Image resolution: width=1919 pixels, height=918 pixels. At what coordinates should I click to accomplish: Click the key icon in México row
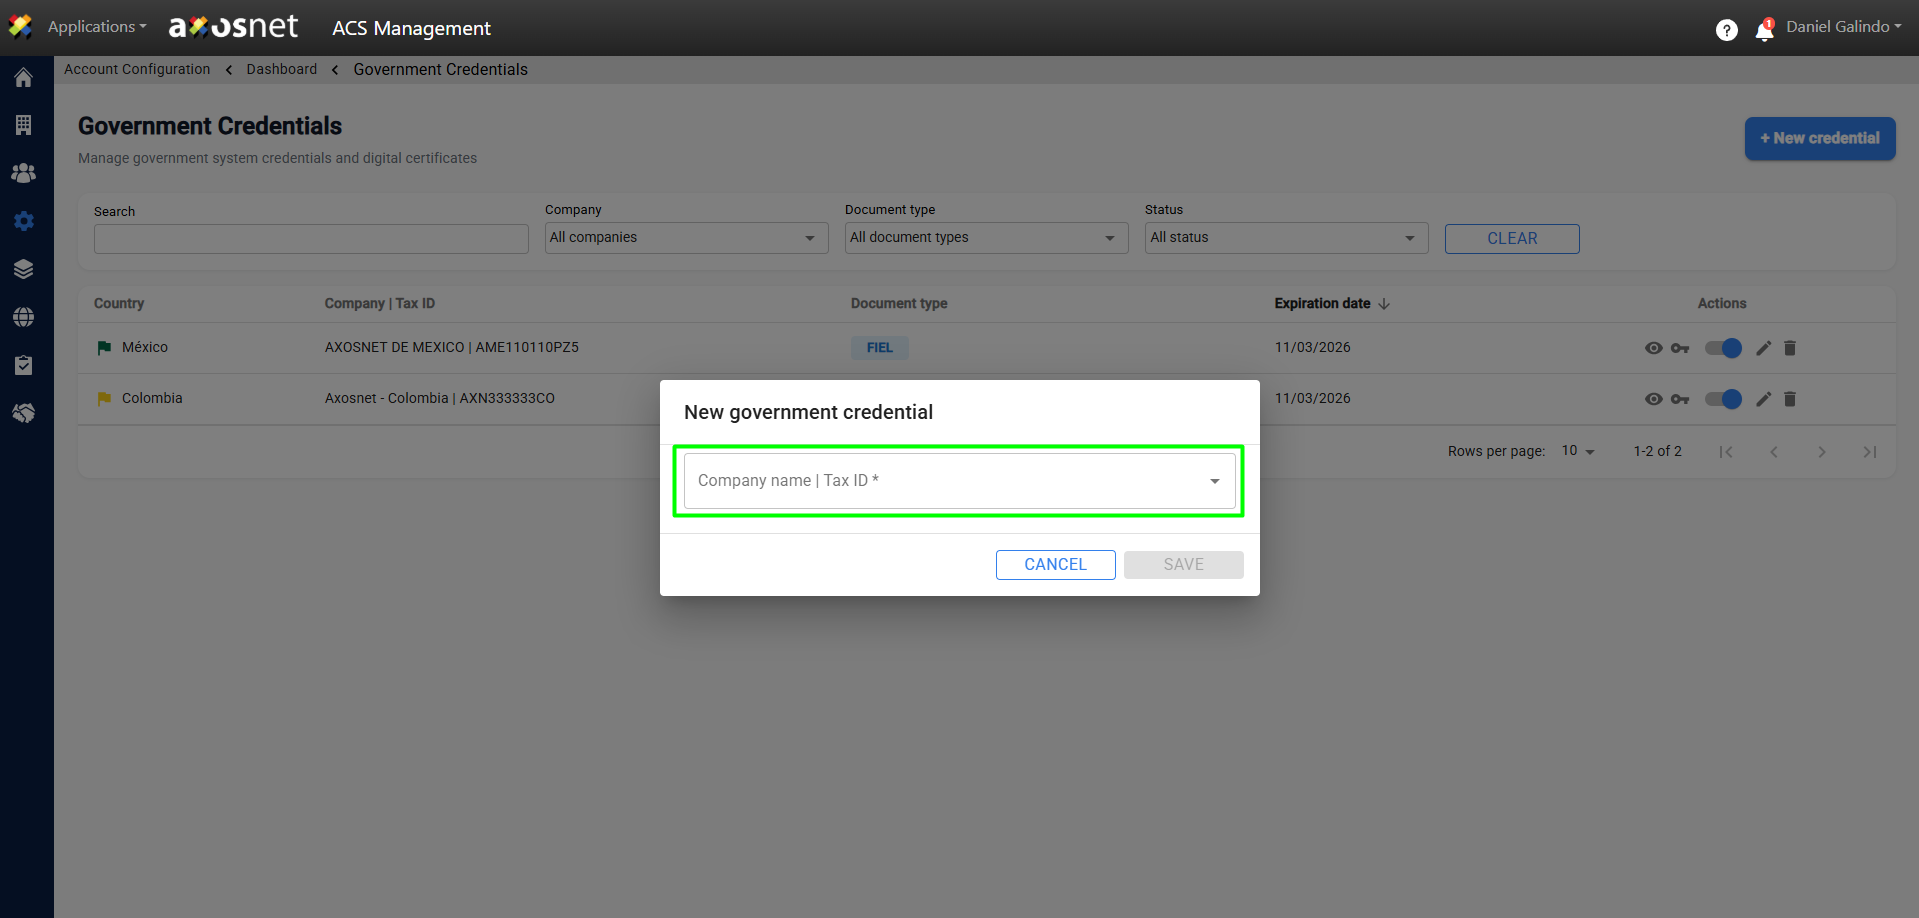coord(1680,348)
